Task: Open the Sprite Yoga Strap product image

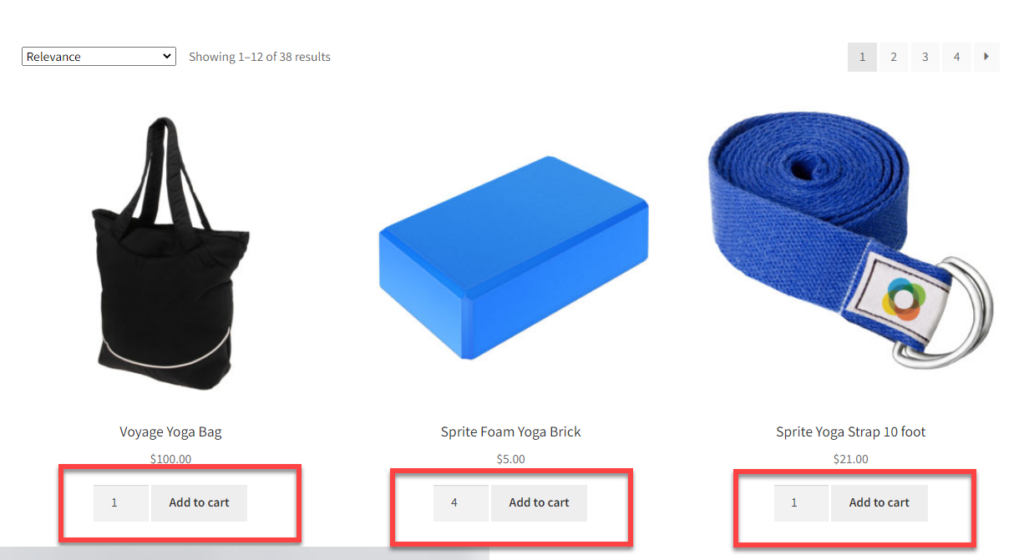Action: point(850,240)
